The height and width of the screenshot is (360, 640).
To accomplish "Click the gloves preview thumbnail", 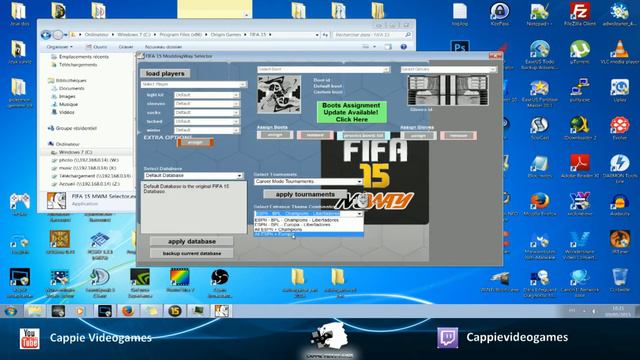I will click(x=448, y=90).
